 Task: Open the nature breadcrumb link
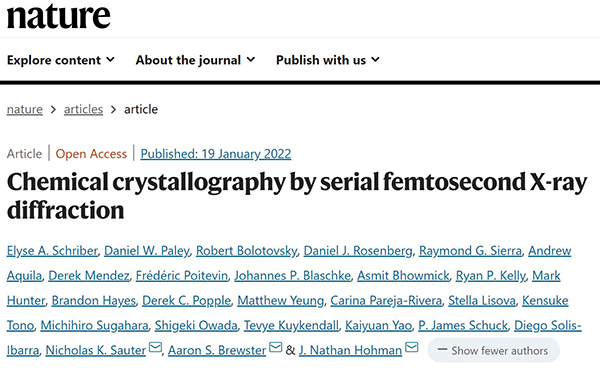24,109
